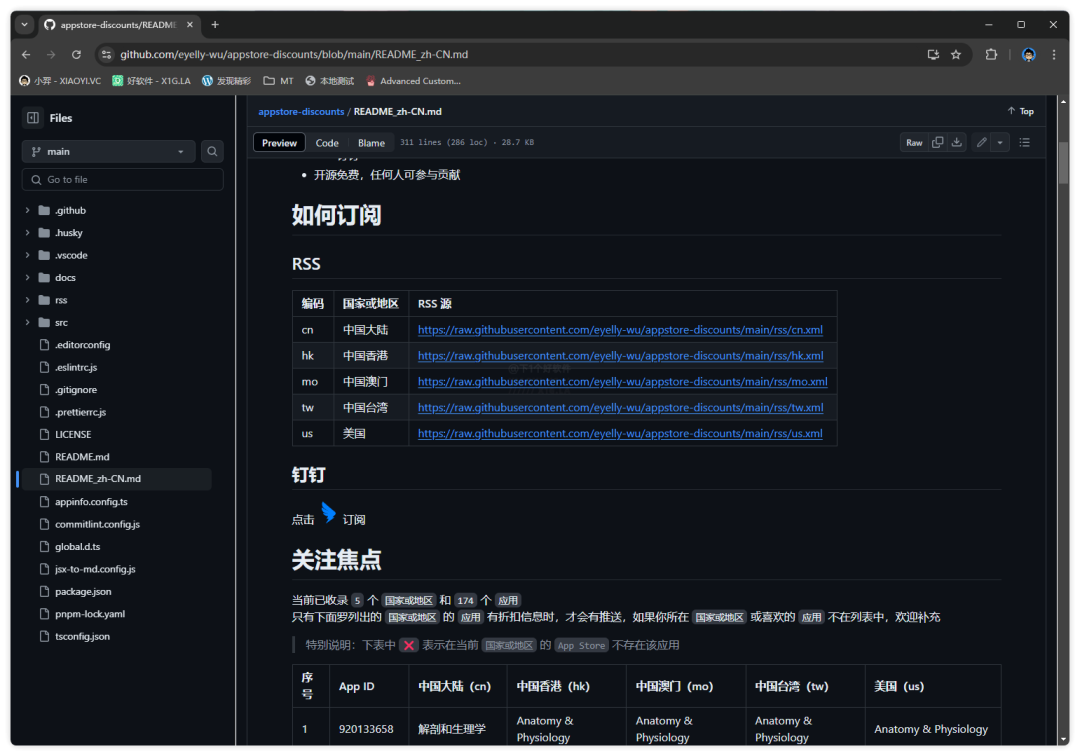Open the Advanced Custom bookmark
The width and height of the screenshot is (1080, 756).
[413, 81]
